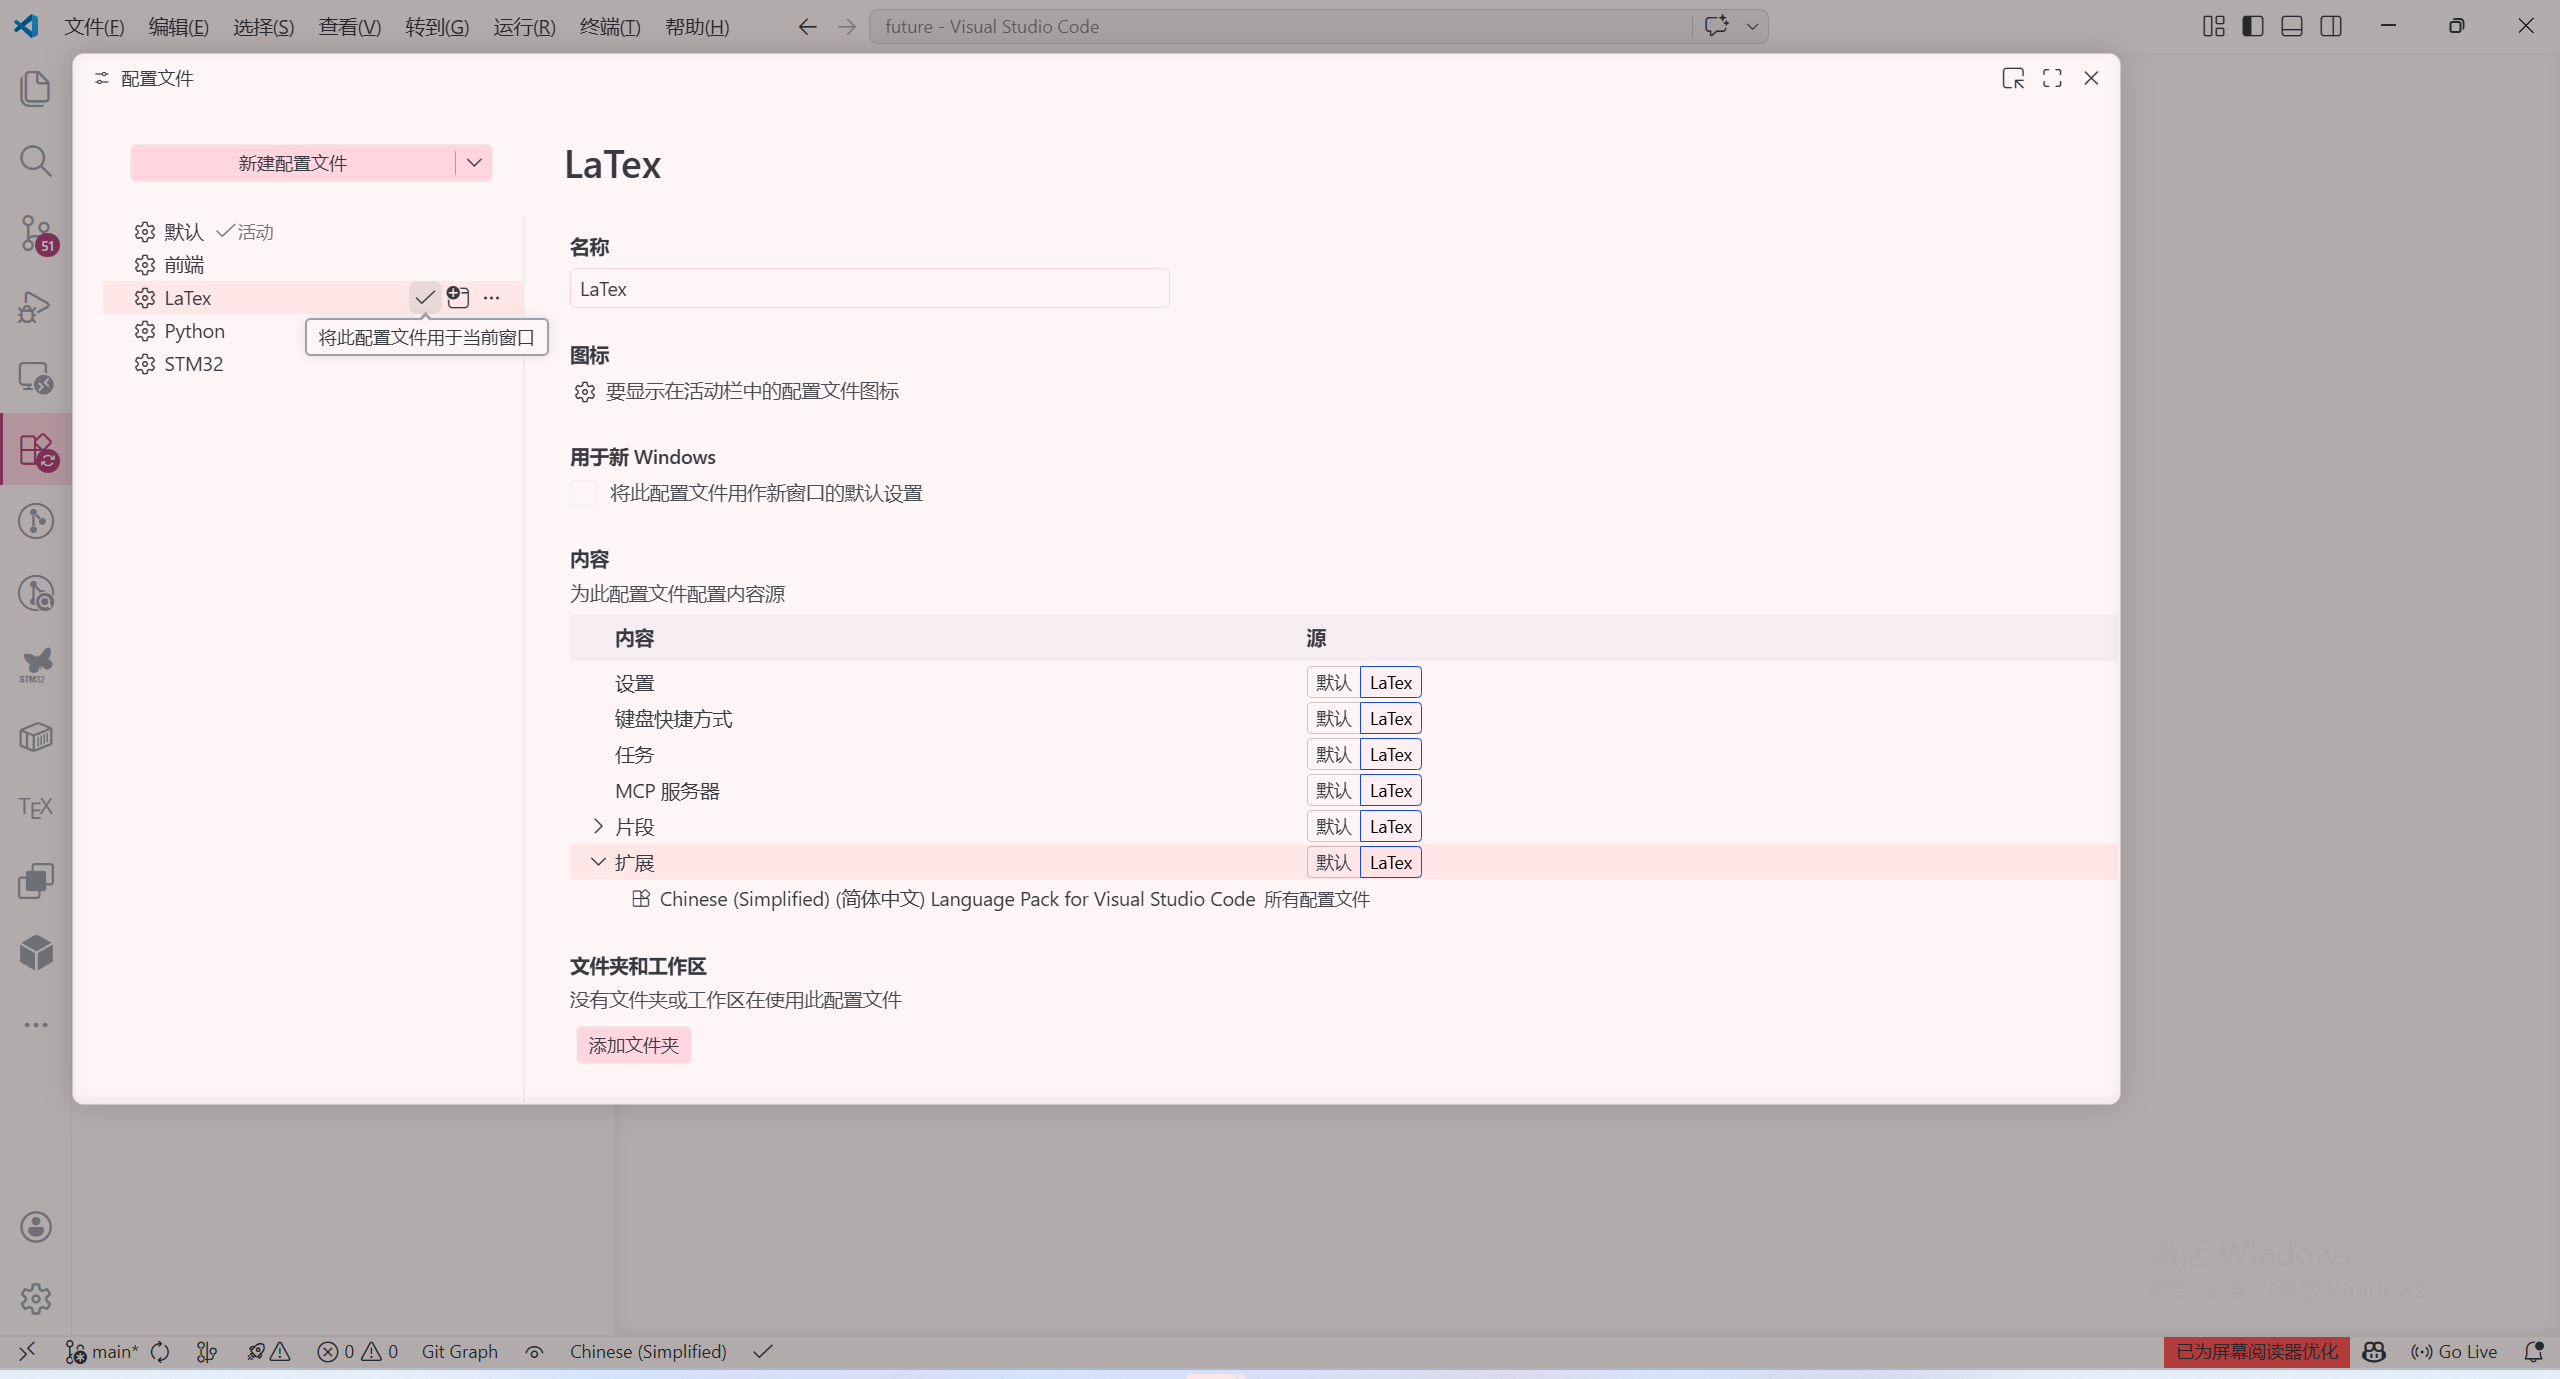Open the Run and Debug view

36,306
